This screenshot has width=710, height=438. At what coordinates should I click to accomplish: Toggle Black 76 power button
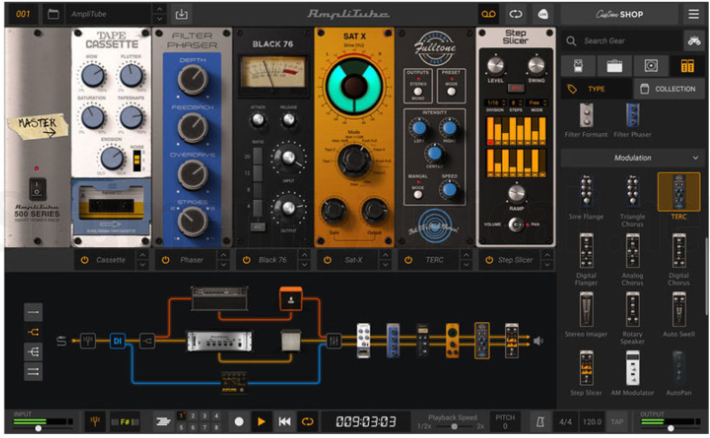(x=246, y=260)
